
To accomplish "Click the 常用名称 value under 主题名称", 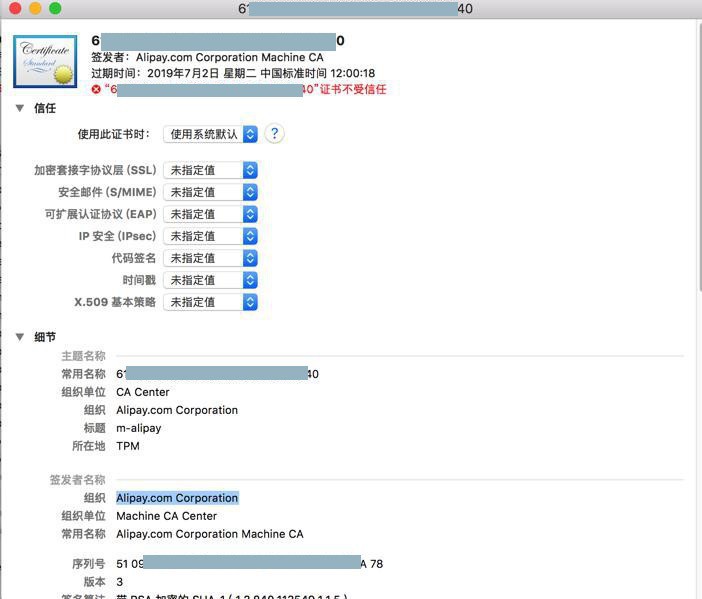I will 218,374.
